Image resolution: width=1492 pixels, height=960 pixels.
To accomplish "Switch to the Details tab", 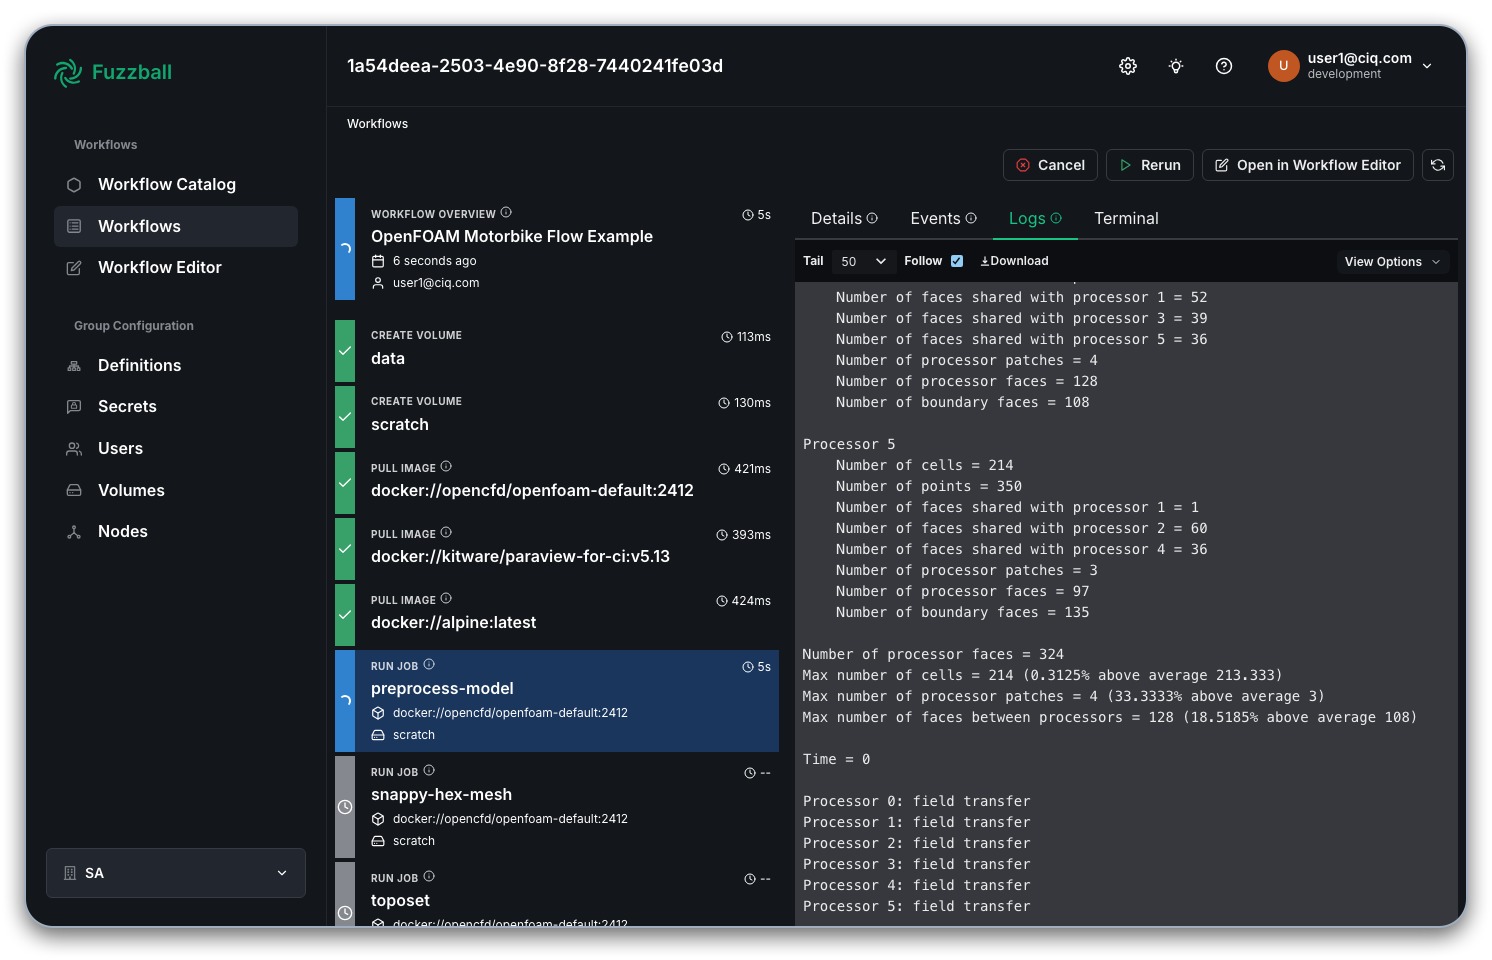I will pos(844,218).
